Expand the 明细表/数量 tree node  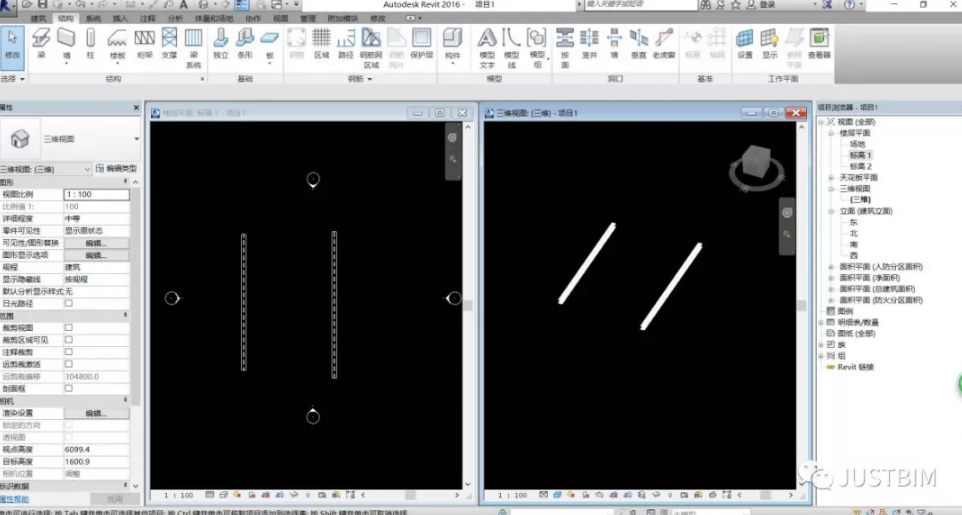coord(821,322)
